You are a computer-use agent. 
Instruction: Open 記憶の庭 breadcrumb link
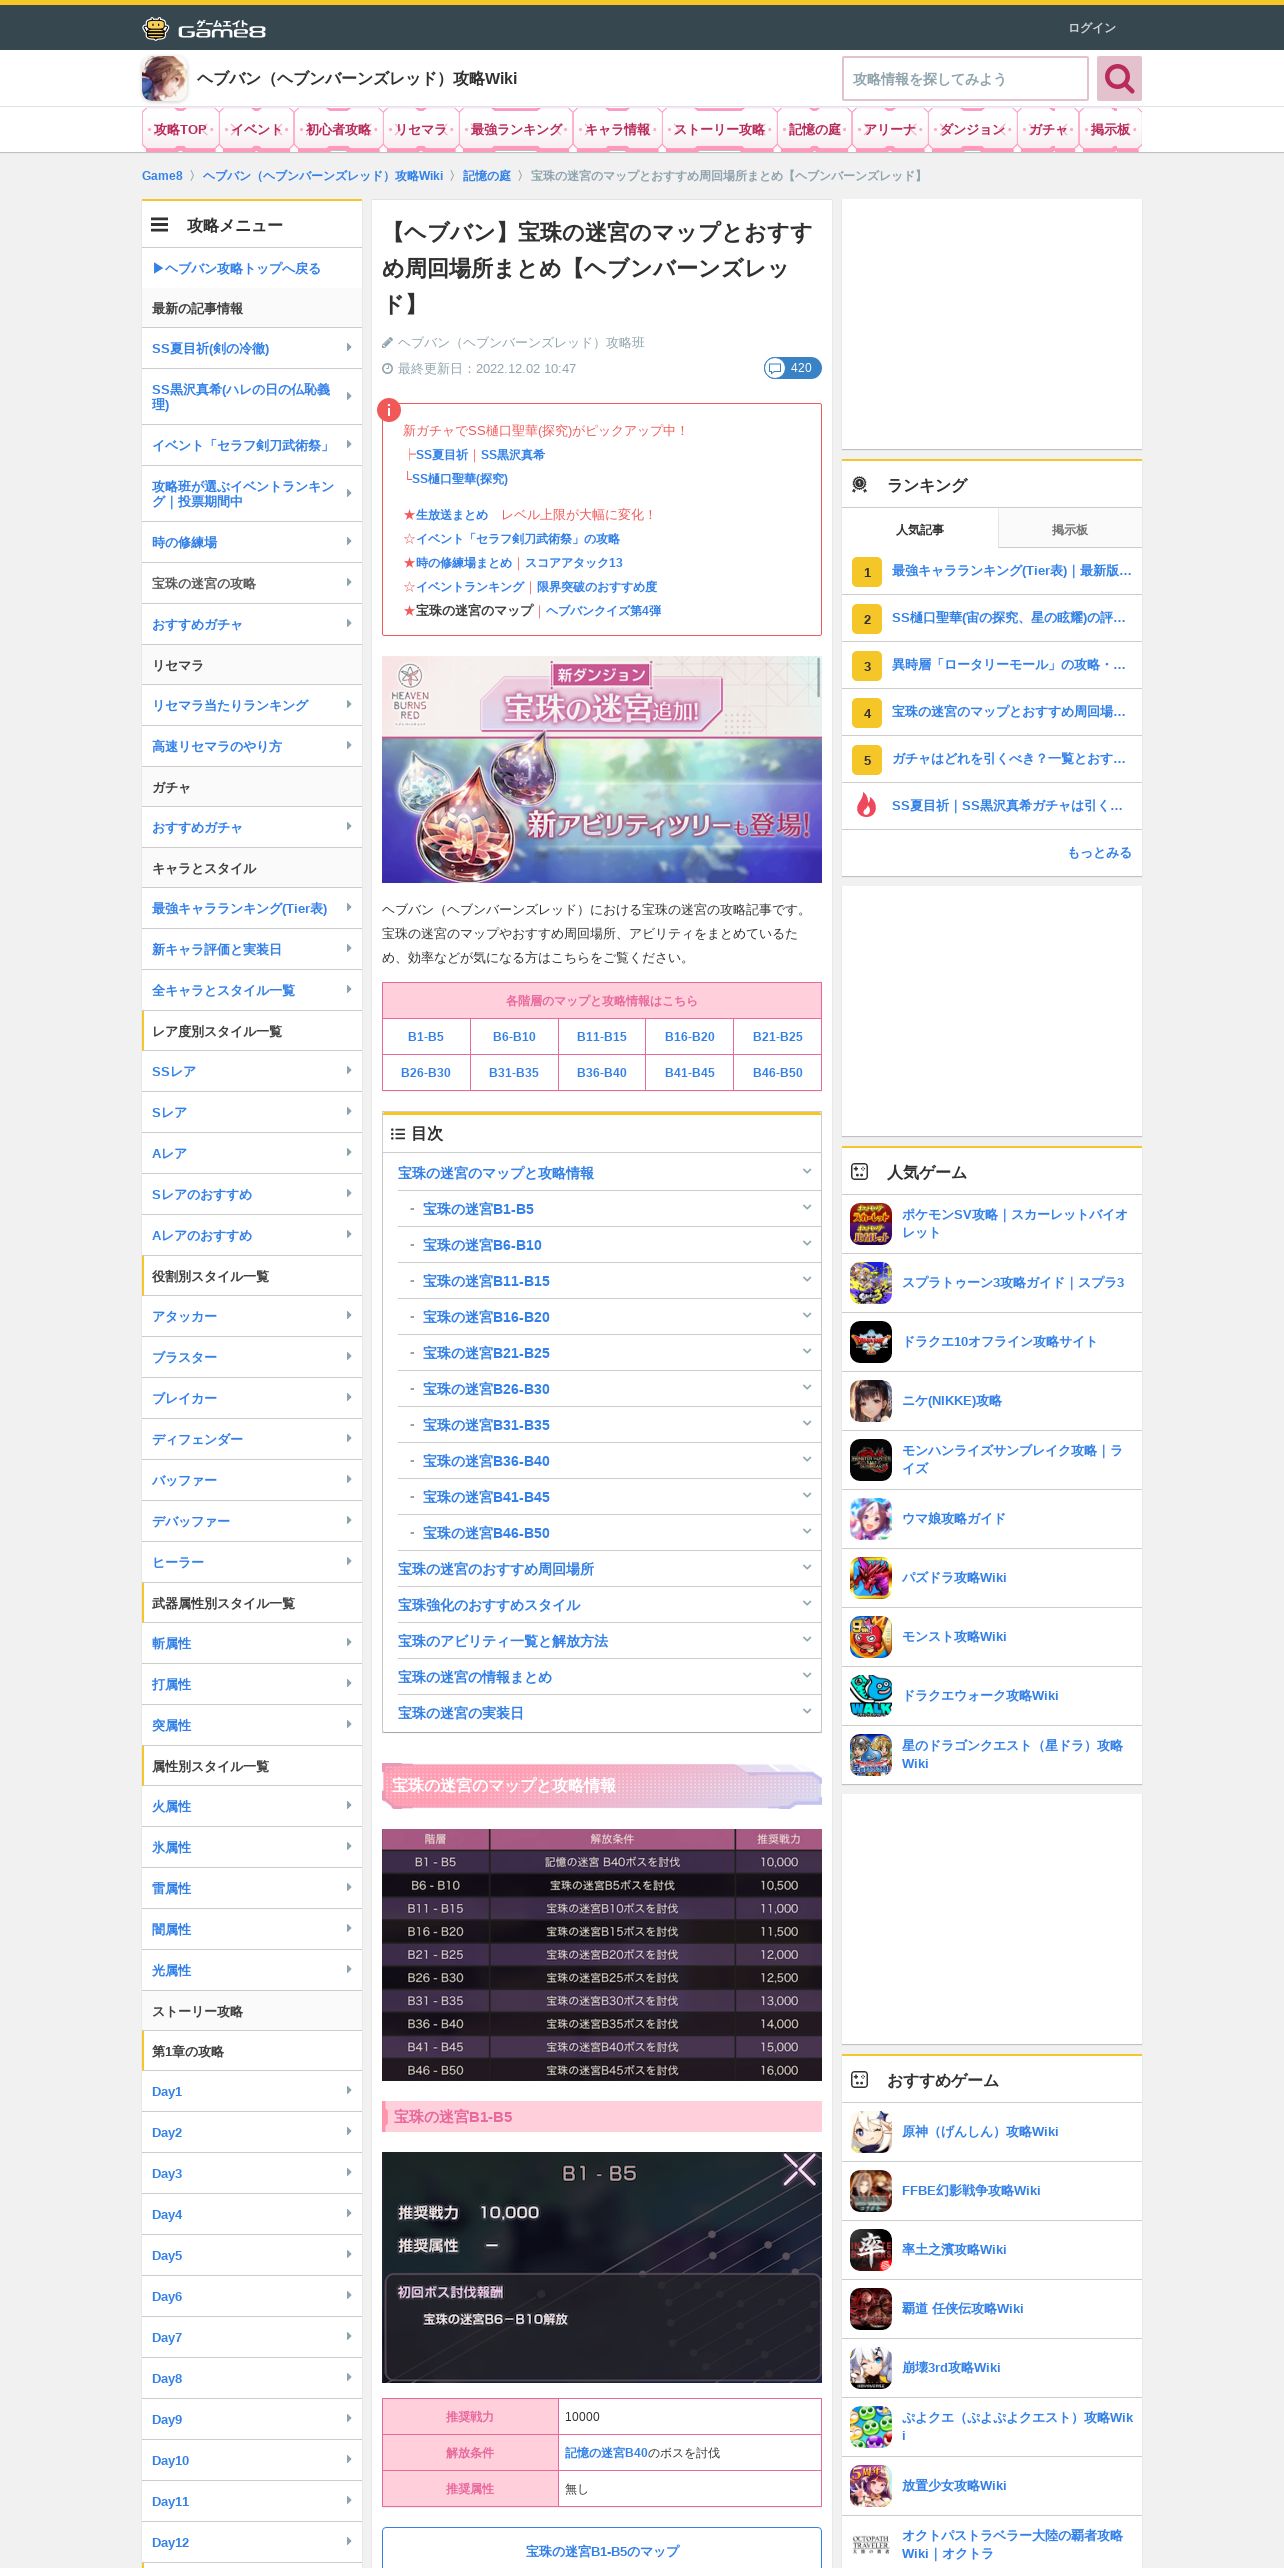(486, 176)
